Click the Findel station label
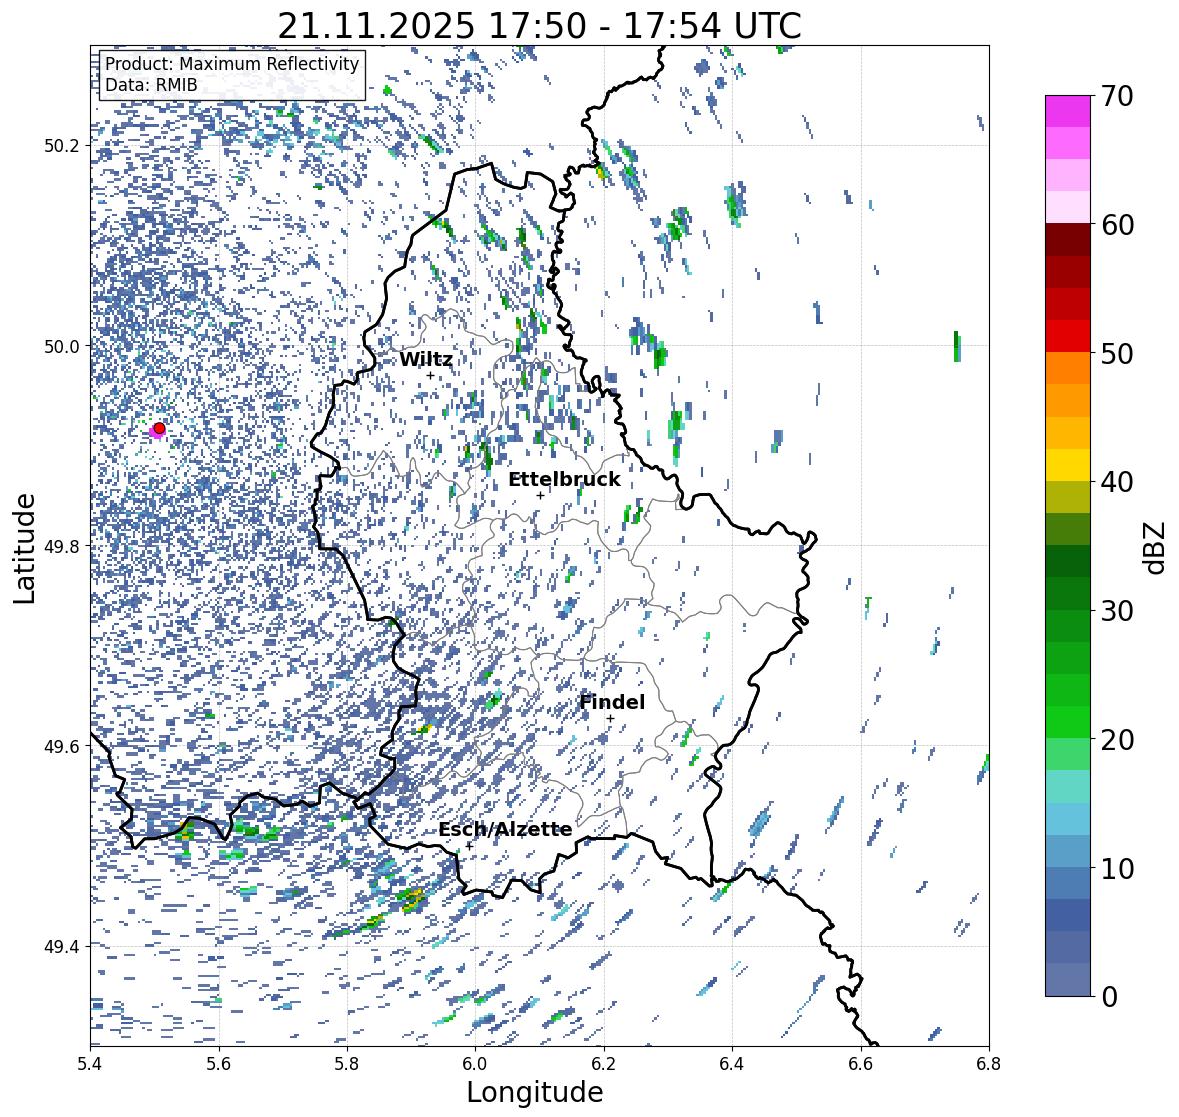This screenshot has height=1117, width=1179. 611,702
